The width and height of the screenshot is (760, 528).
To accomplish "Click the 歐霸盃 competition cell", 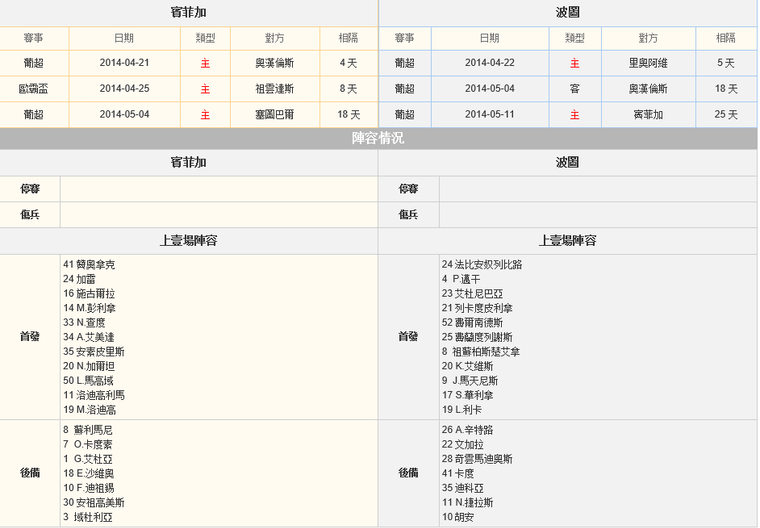I will tap(33, 89).
